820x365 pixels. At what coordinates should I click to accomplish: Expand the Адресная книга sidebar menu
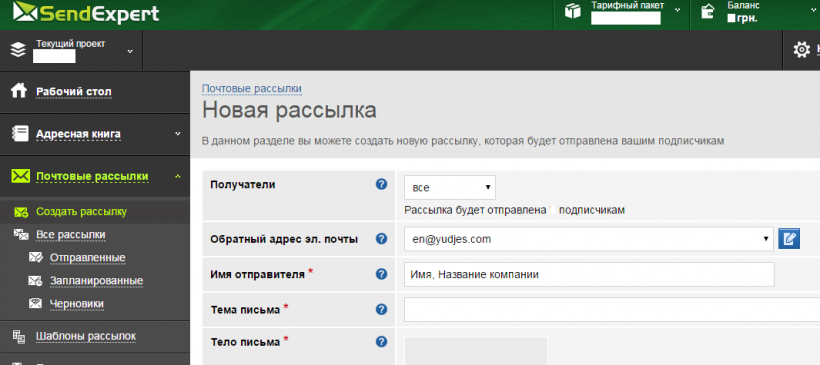coord(178,134)
